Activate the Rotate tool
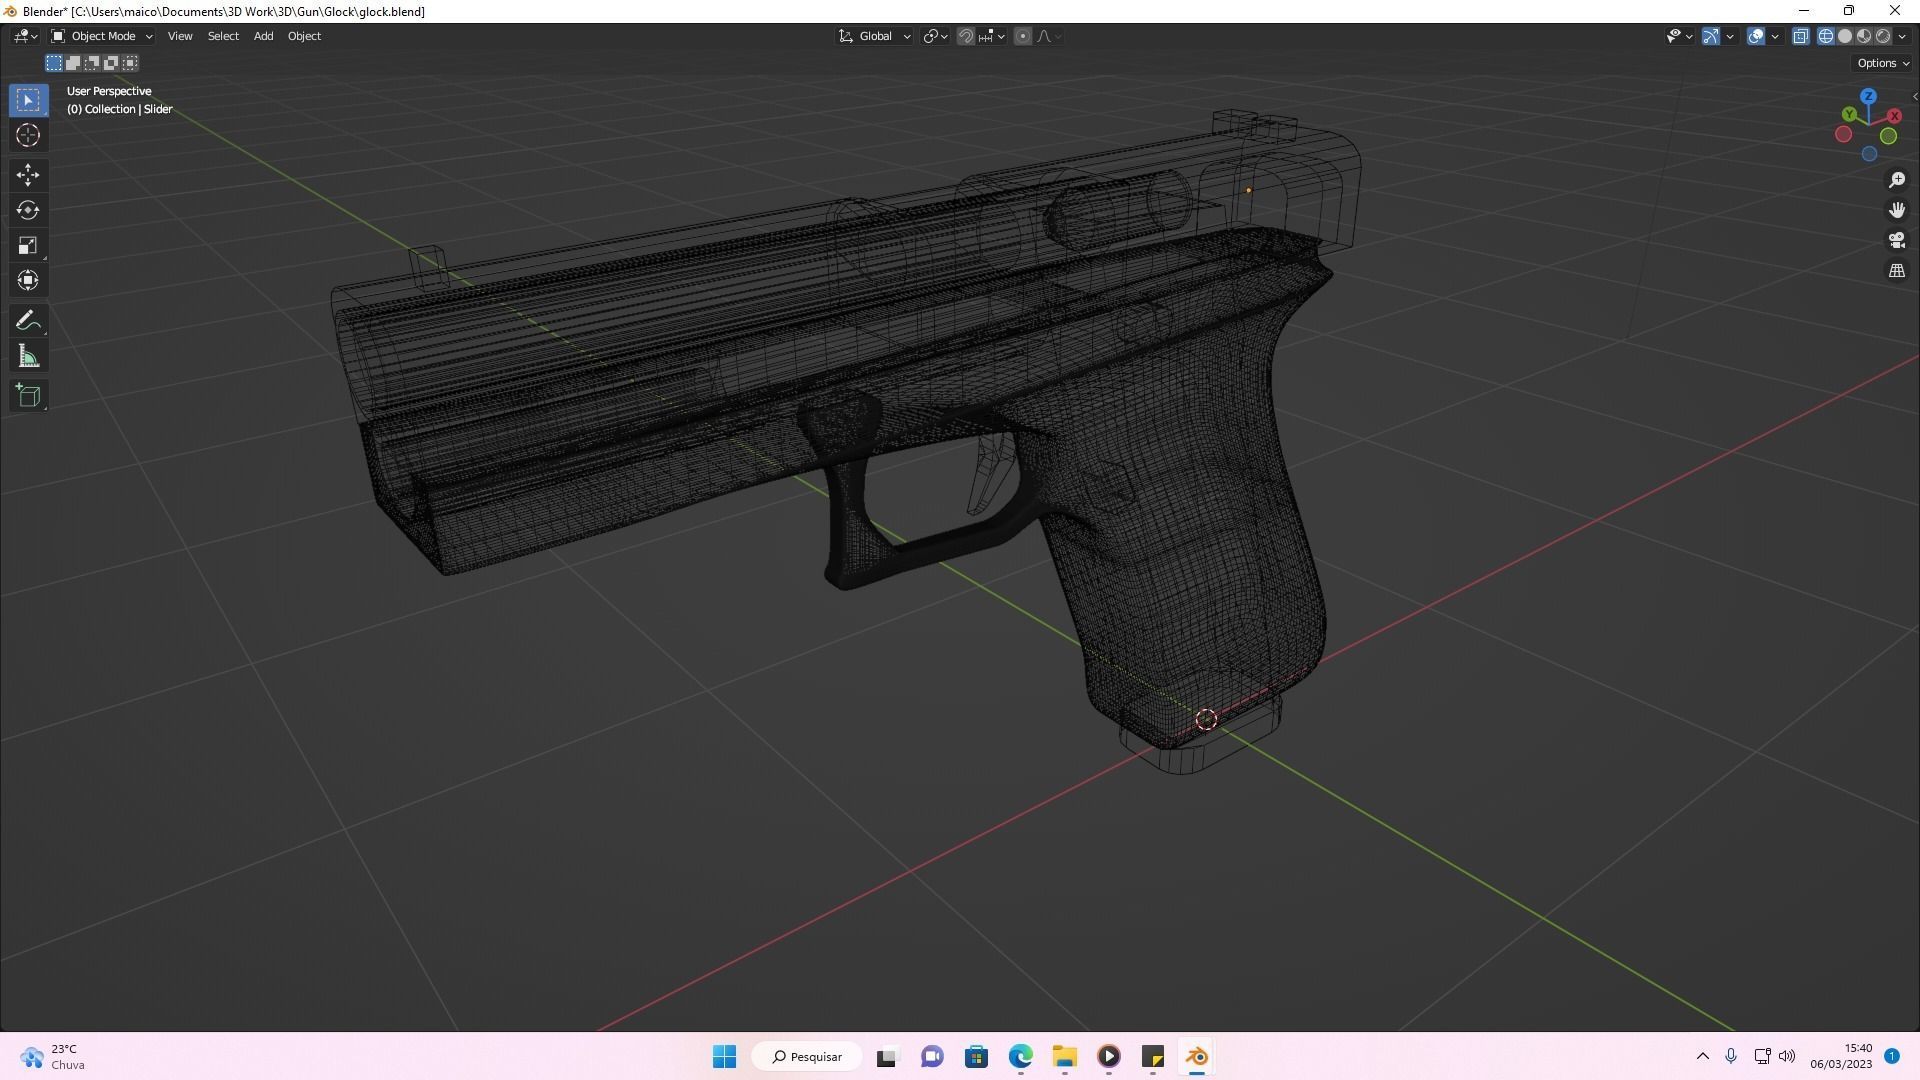 pyautogui.click(x=27, y=210)
